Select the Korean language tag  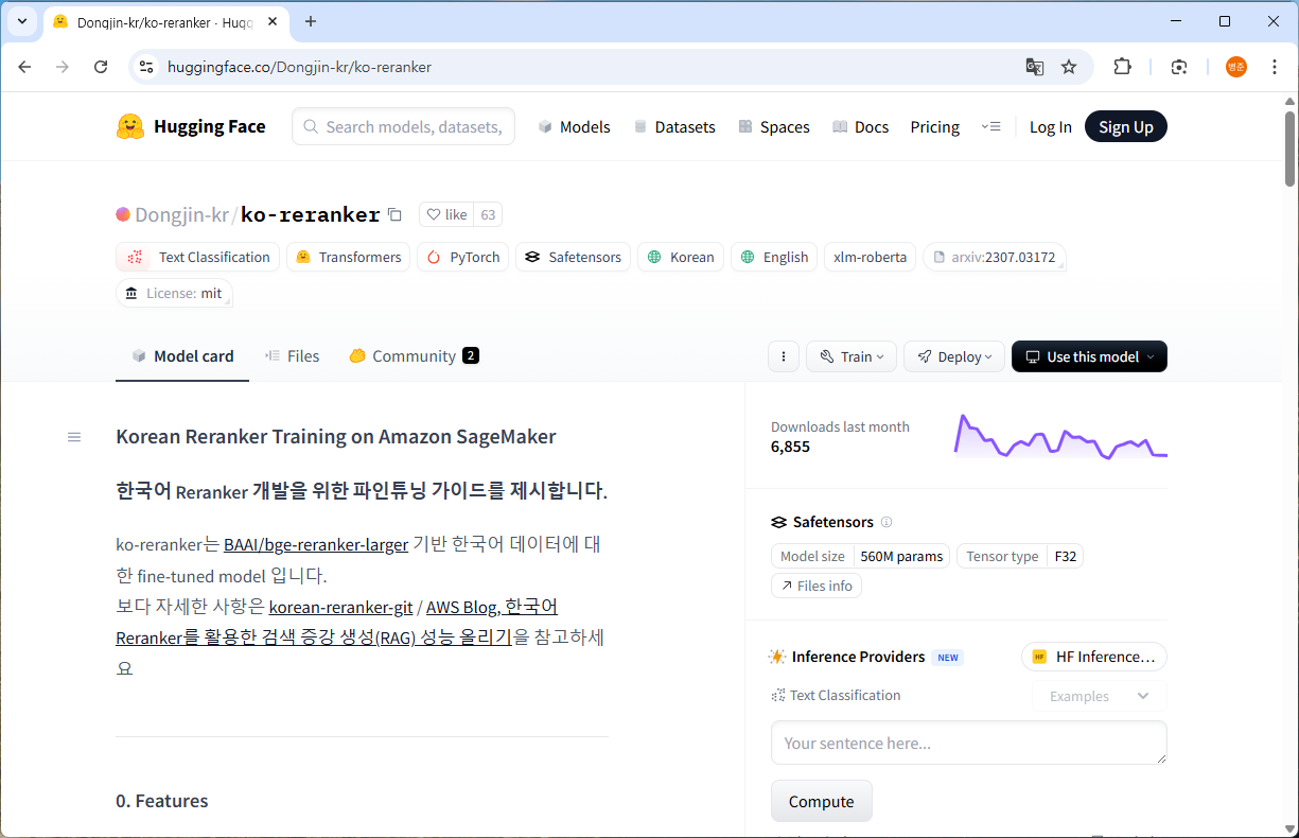click(x=681, y=257)
